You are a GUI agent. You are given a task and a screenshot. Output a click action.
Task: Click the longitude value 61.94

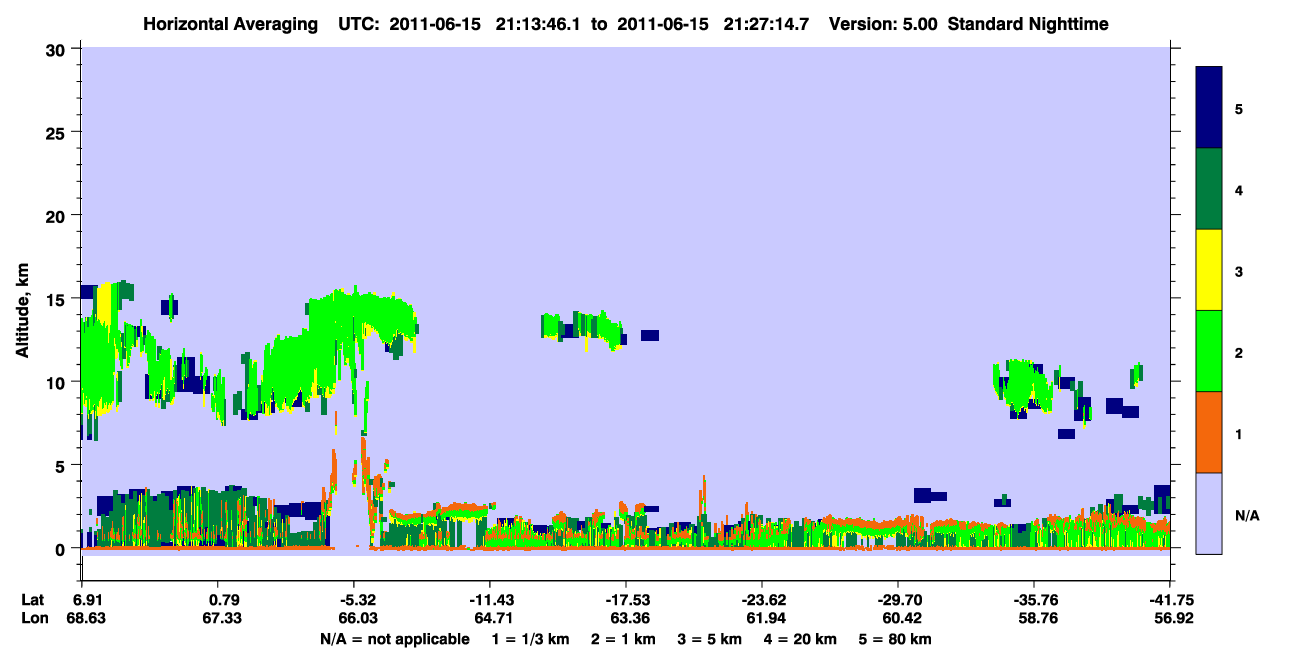click(765, 618)
